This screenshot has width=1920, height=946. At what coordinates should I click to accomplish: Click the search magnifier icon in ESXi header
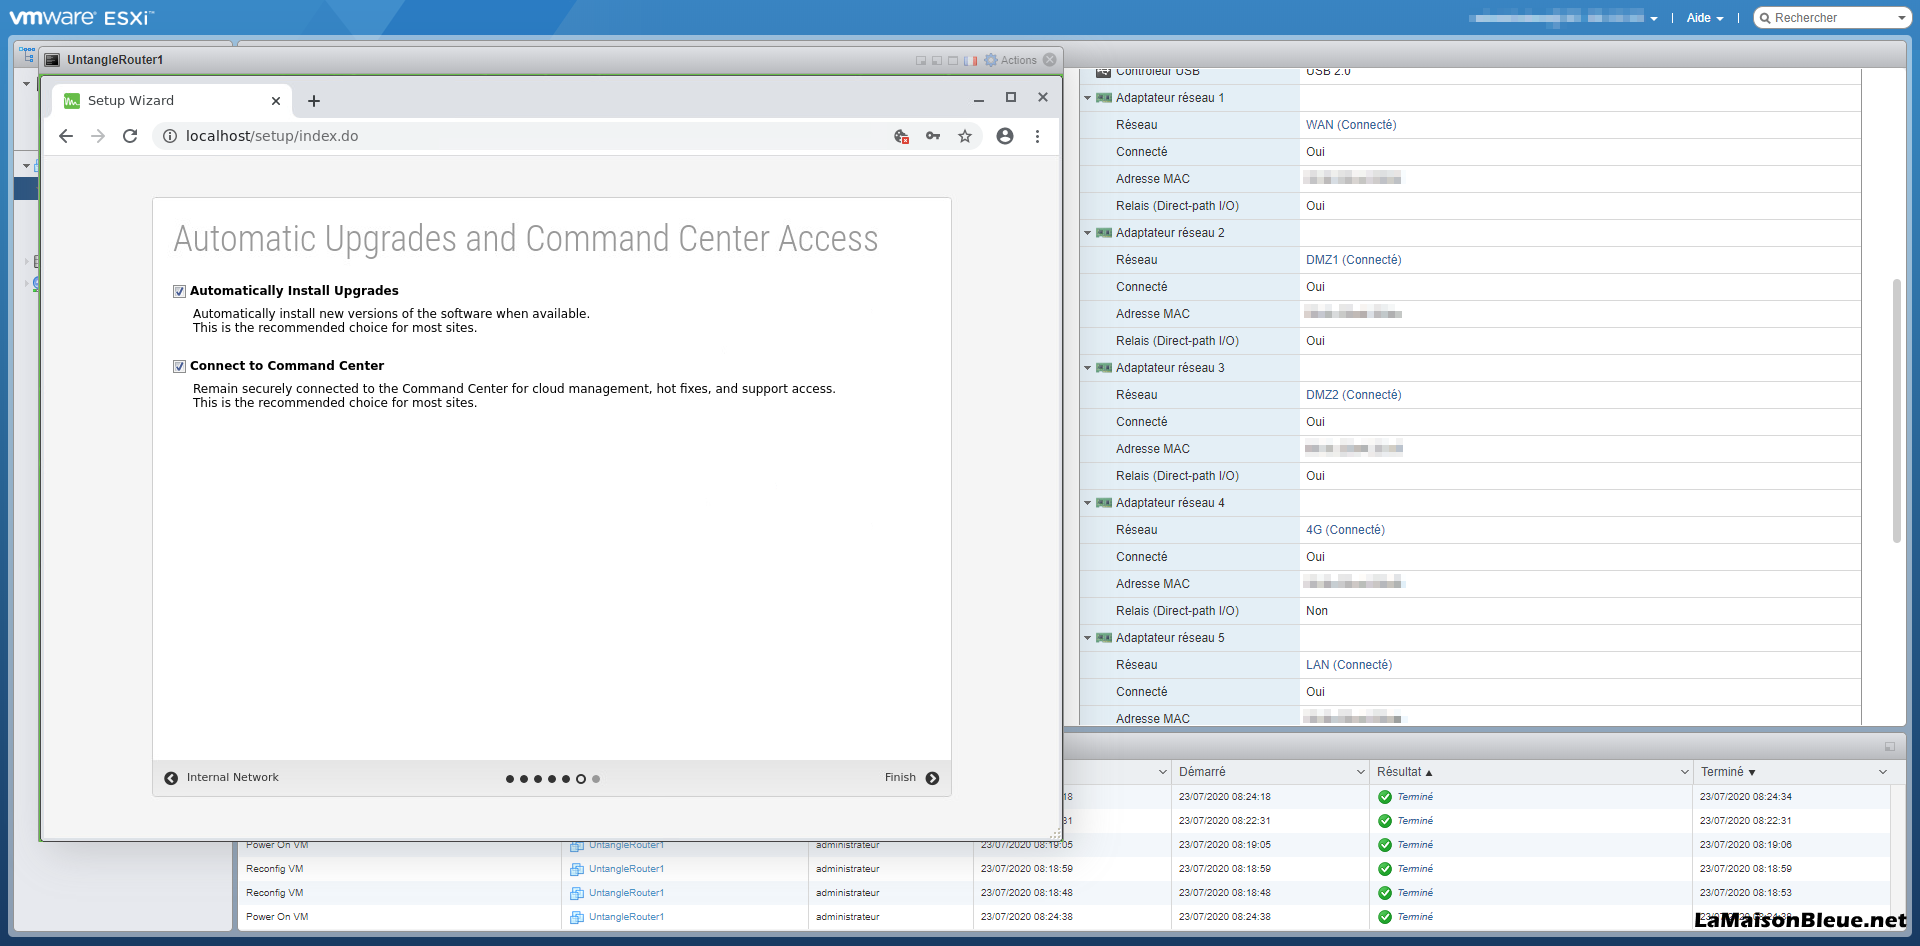click(x=1766, y=18)
